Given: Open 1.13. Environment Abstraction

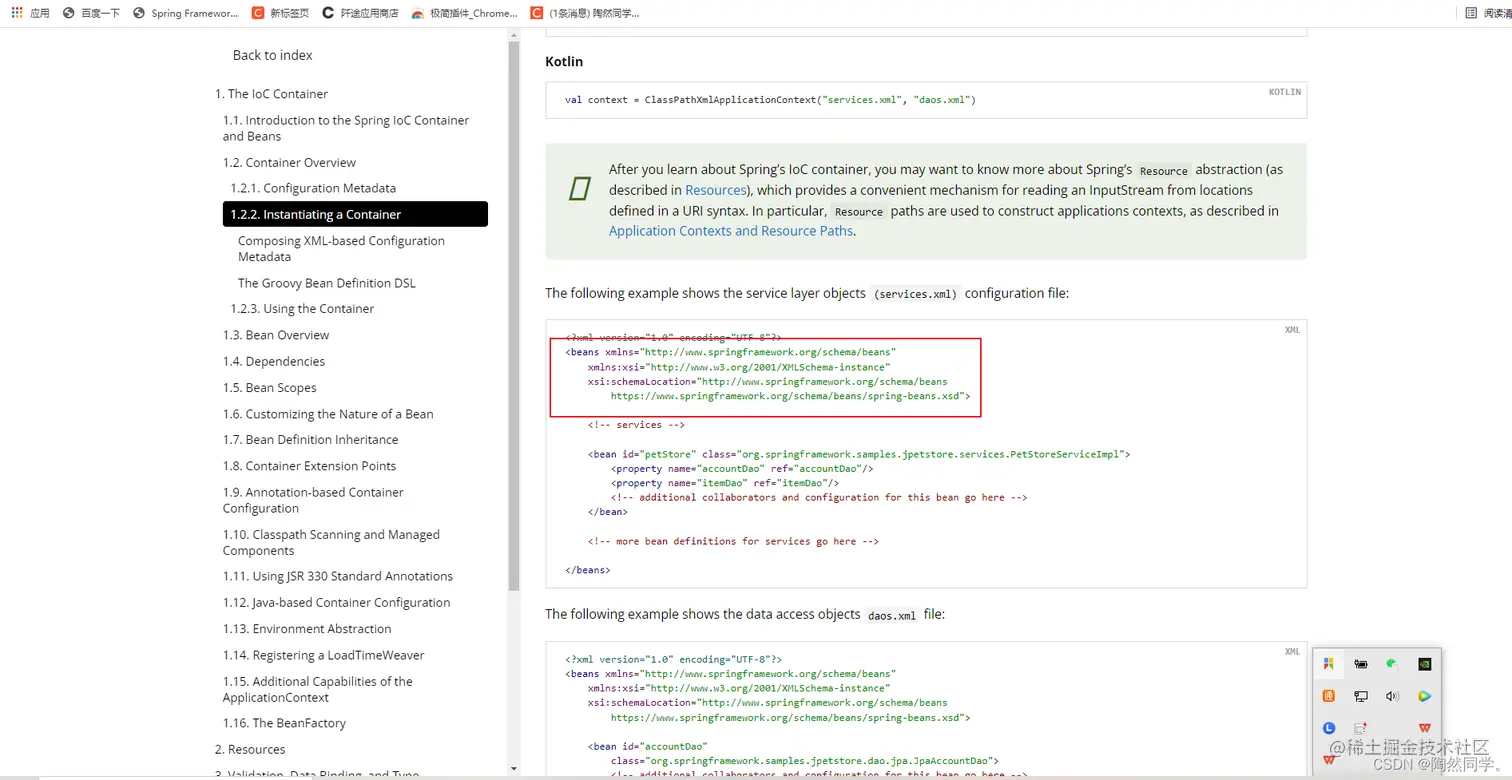Looking at the screenshot, I should tap(307, 629).
